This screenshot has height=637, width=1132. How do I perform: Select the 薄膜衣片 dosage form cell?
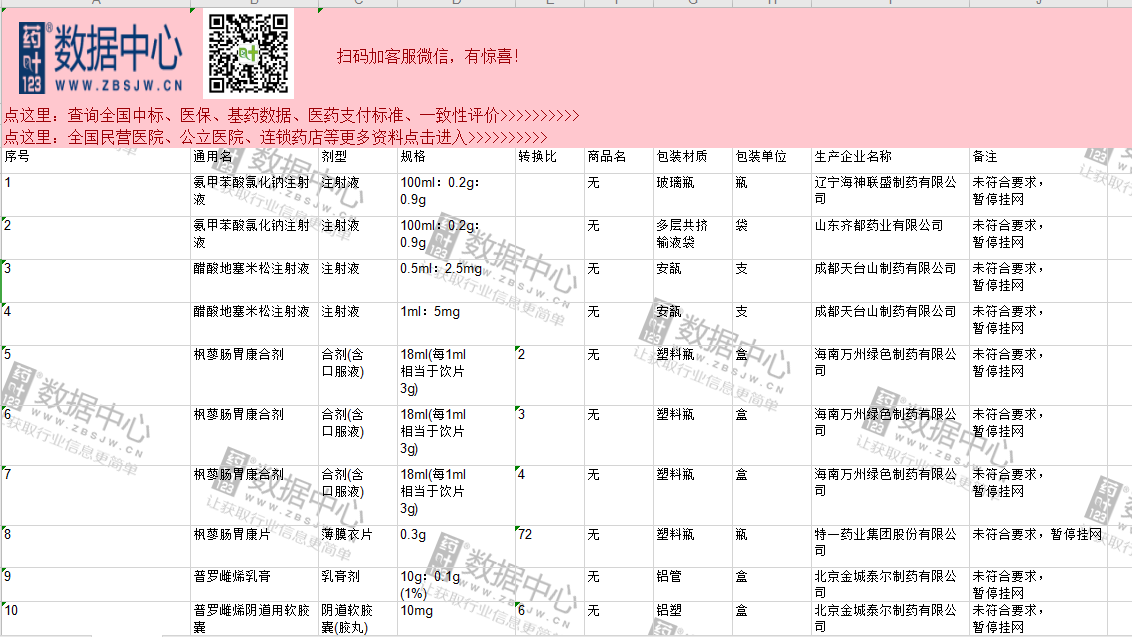pos(358,547)
